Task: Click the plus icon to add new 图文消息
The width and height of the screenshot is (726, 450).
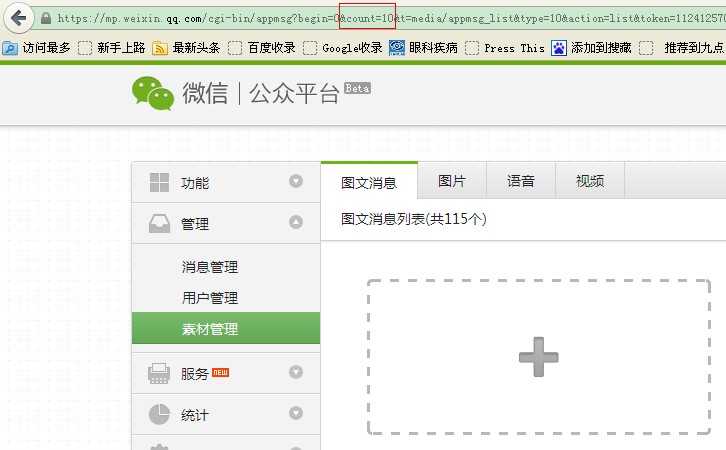Action: point(538,357)
